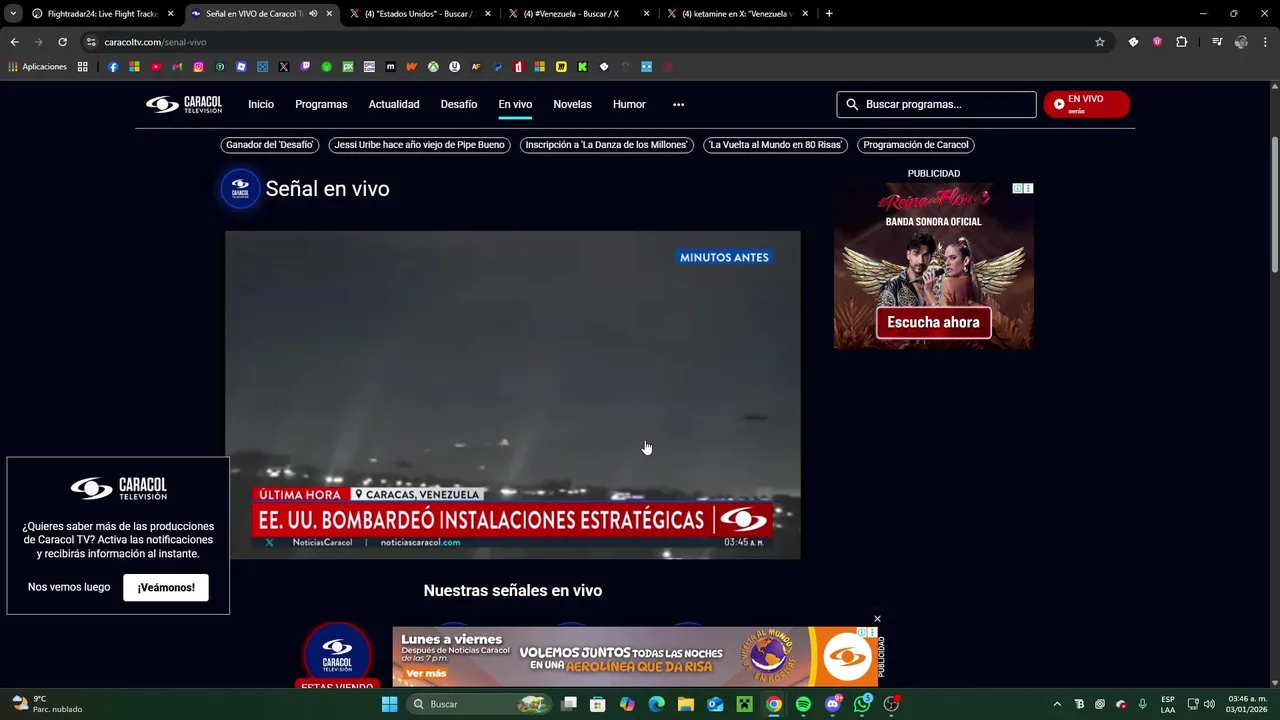Image resolution: width=1280 pixels, height=720 pixels.
Task: Select the Caracol Televisión live signal thumbnail
Action: click(x=337, y=656)
